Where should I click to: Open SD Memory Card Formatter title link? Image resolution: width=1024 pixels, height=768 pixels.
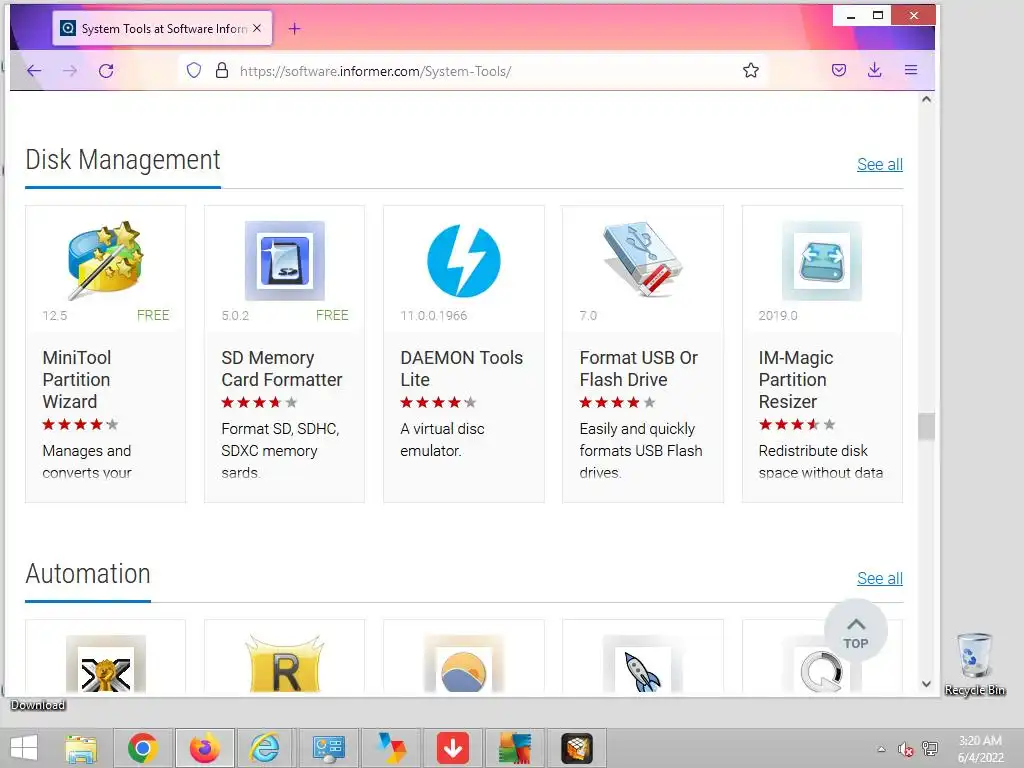(x=281, y=369)
